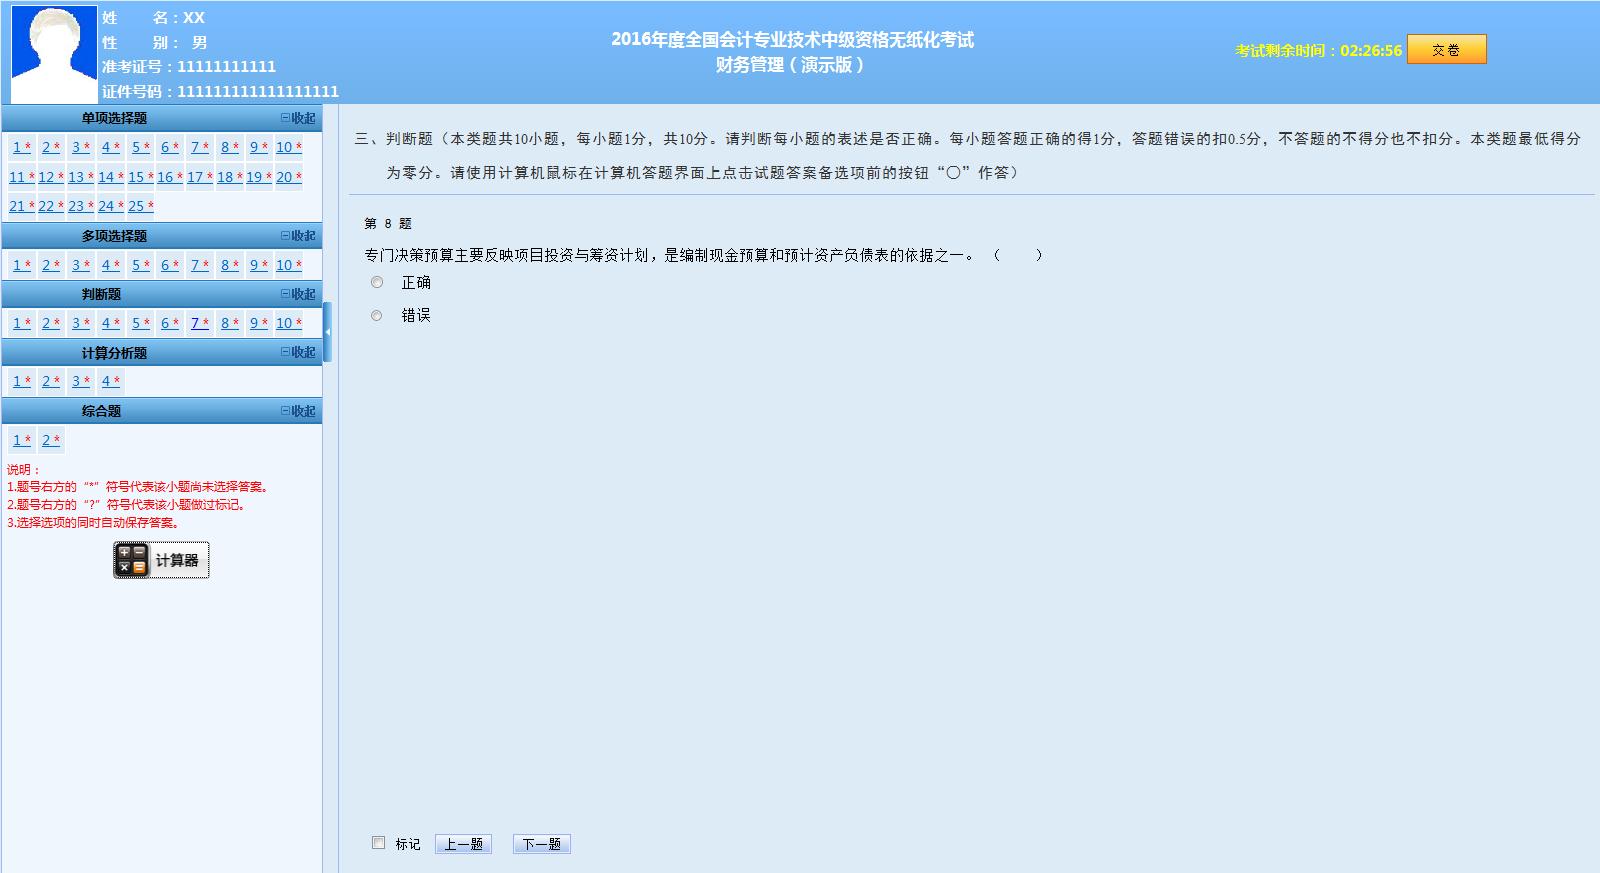Collapse the 多项选择题 section via 收起
1600x873 pixels.
click(x=298, y=236)
